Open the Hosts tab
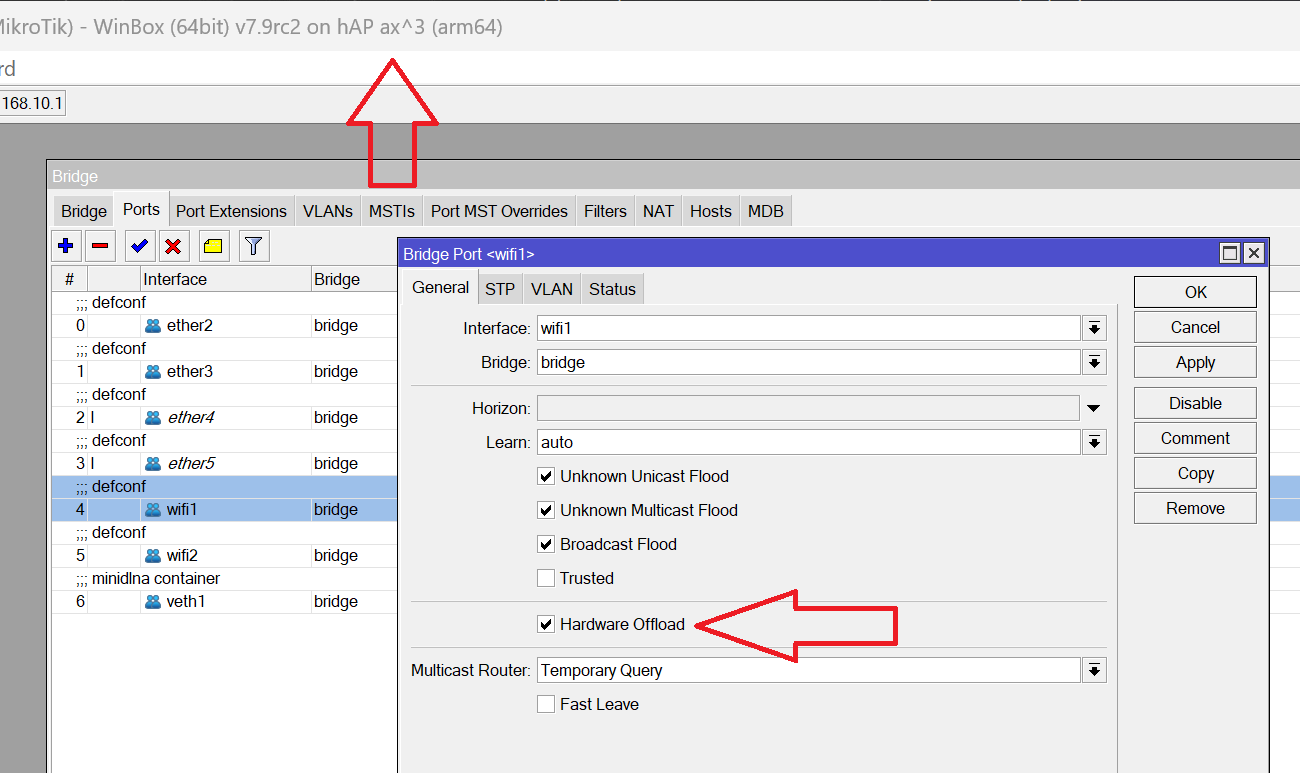Viewport: 1300px width, 773px height. pyautogui.click(x=711, y=211)
